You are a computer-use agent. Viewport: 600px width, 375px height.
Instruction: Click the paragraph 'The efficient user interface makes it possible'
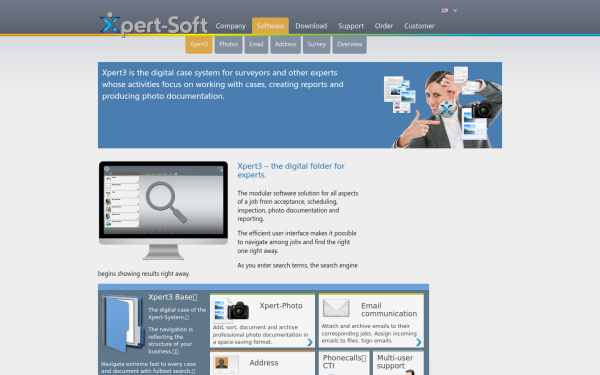pos(297,242)
